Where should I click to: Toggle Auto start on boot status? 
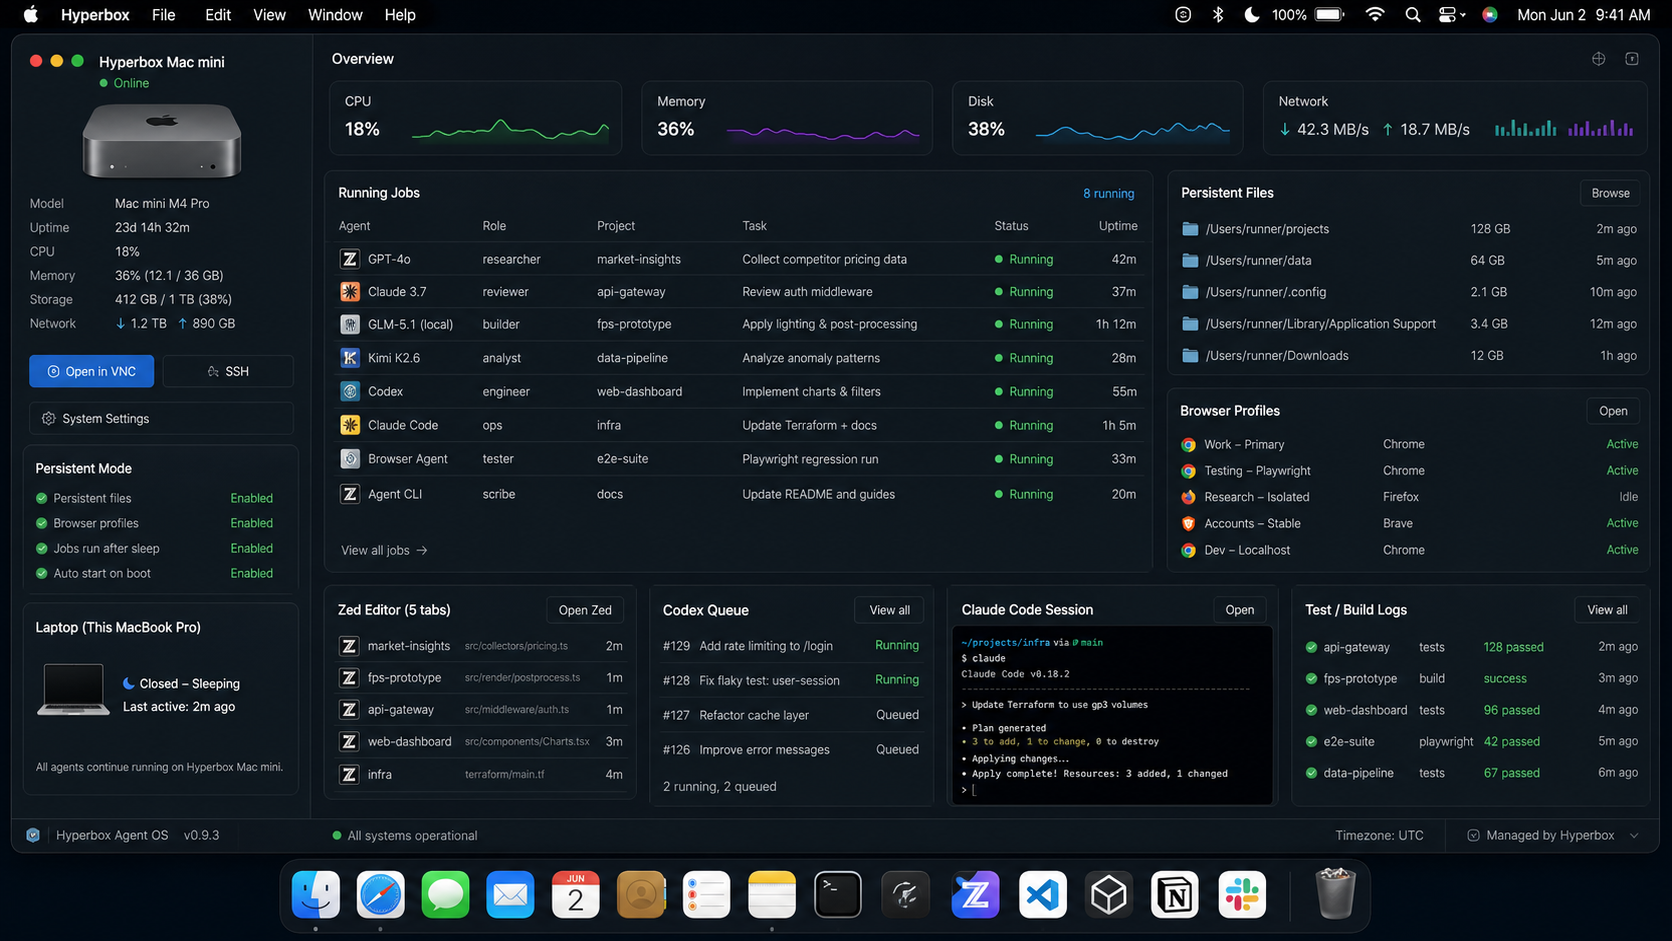coord(251,573)
